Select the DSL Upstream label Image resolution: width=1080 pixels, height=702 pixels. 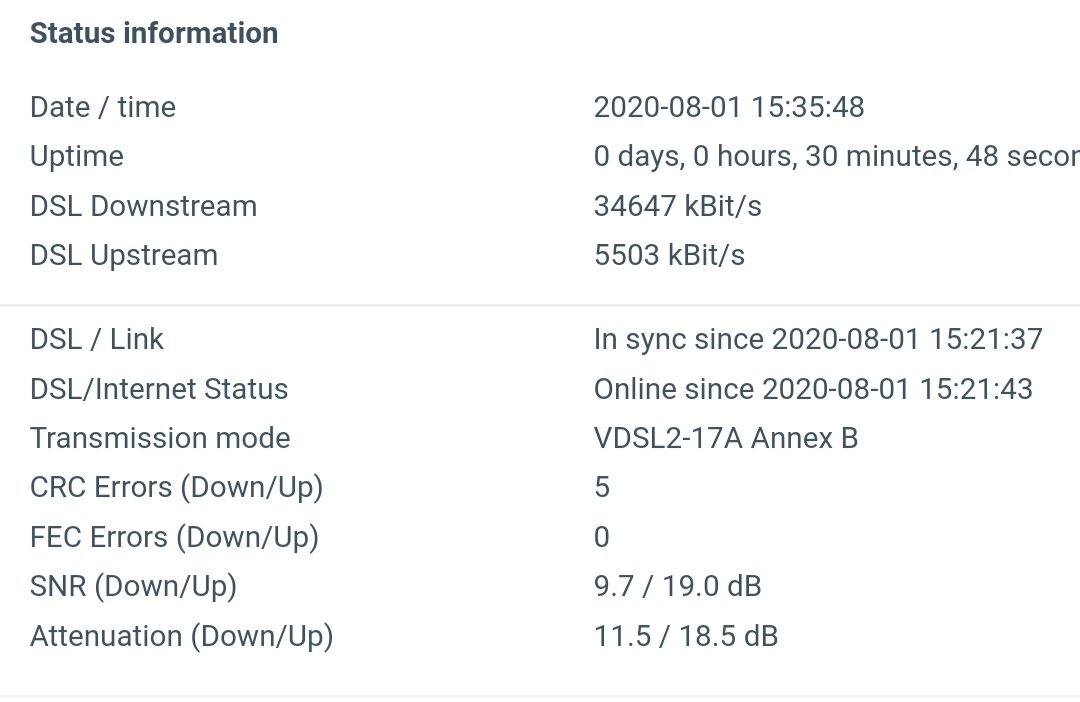click(124, 256)
